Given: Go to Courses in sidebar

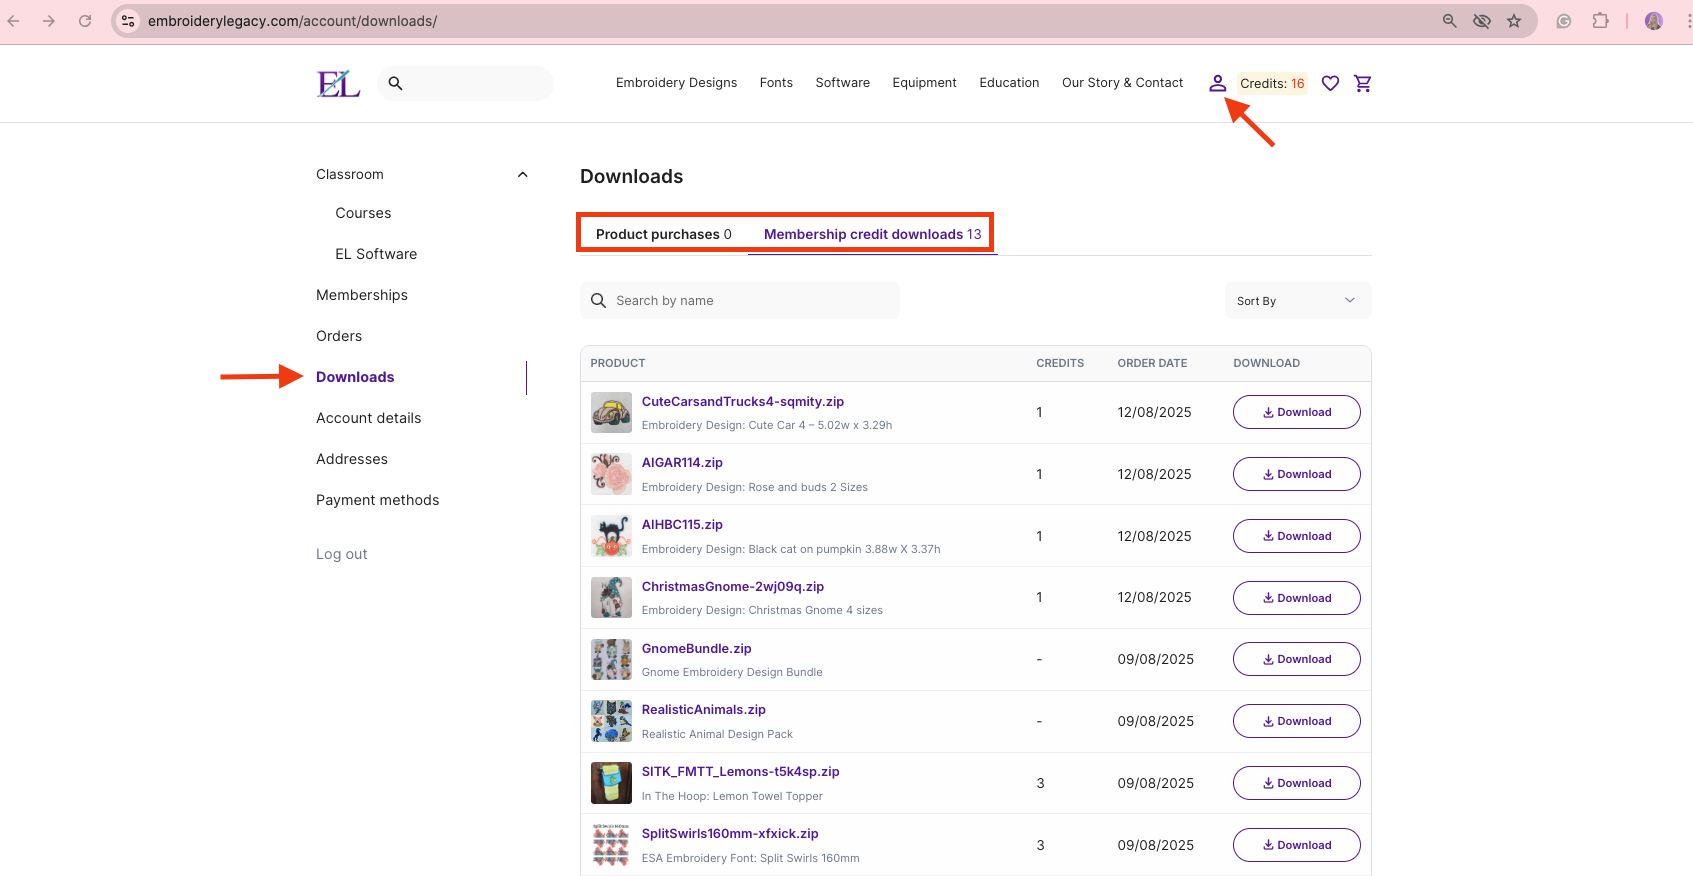Looking at the screenshot, I should [x=363, y=213].
